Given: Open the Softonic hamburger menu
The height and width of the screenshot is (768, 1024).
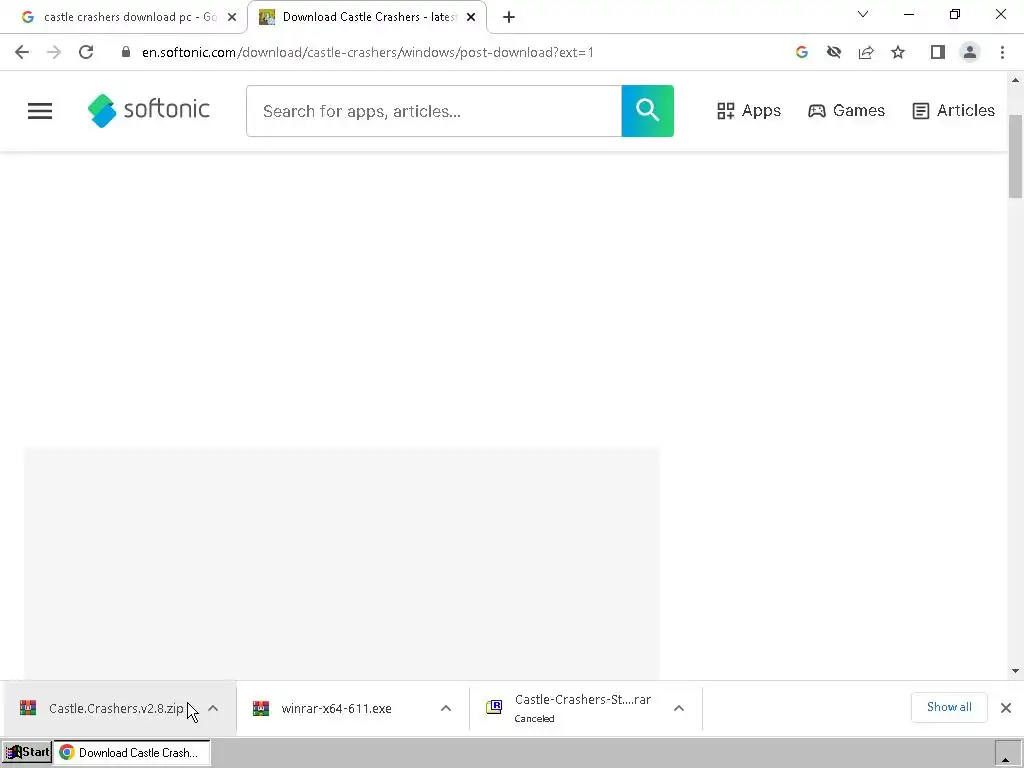Looking at the screenshot, I should 40,111.
